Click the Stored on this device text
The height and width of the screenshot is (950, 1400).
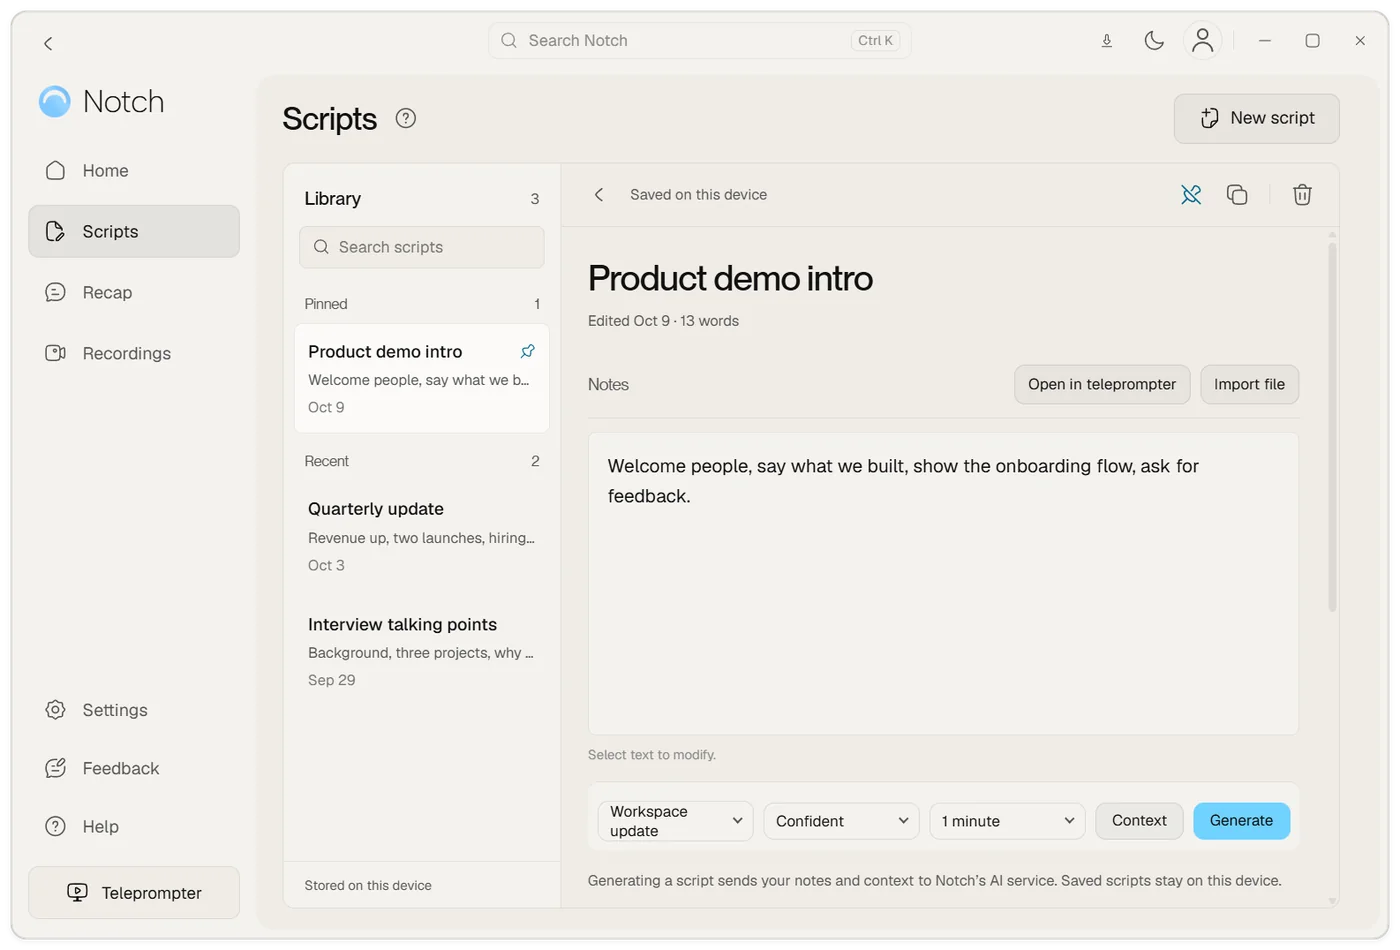pos(368,886)
